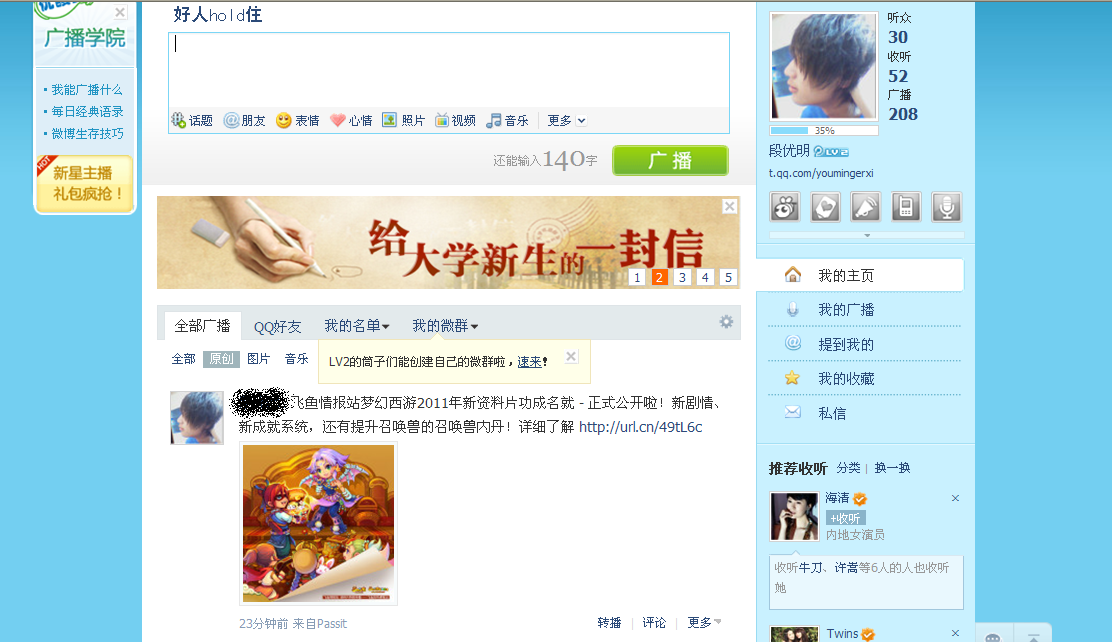Open the 表情 emoticon picker
The width and height of the screenshot is (1112, 642).
pyautogui.click(x=298, y=121)
